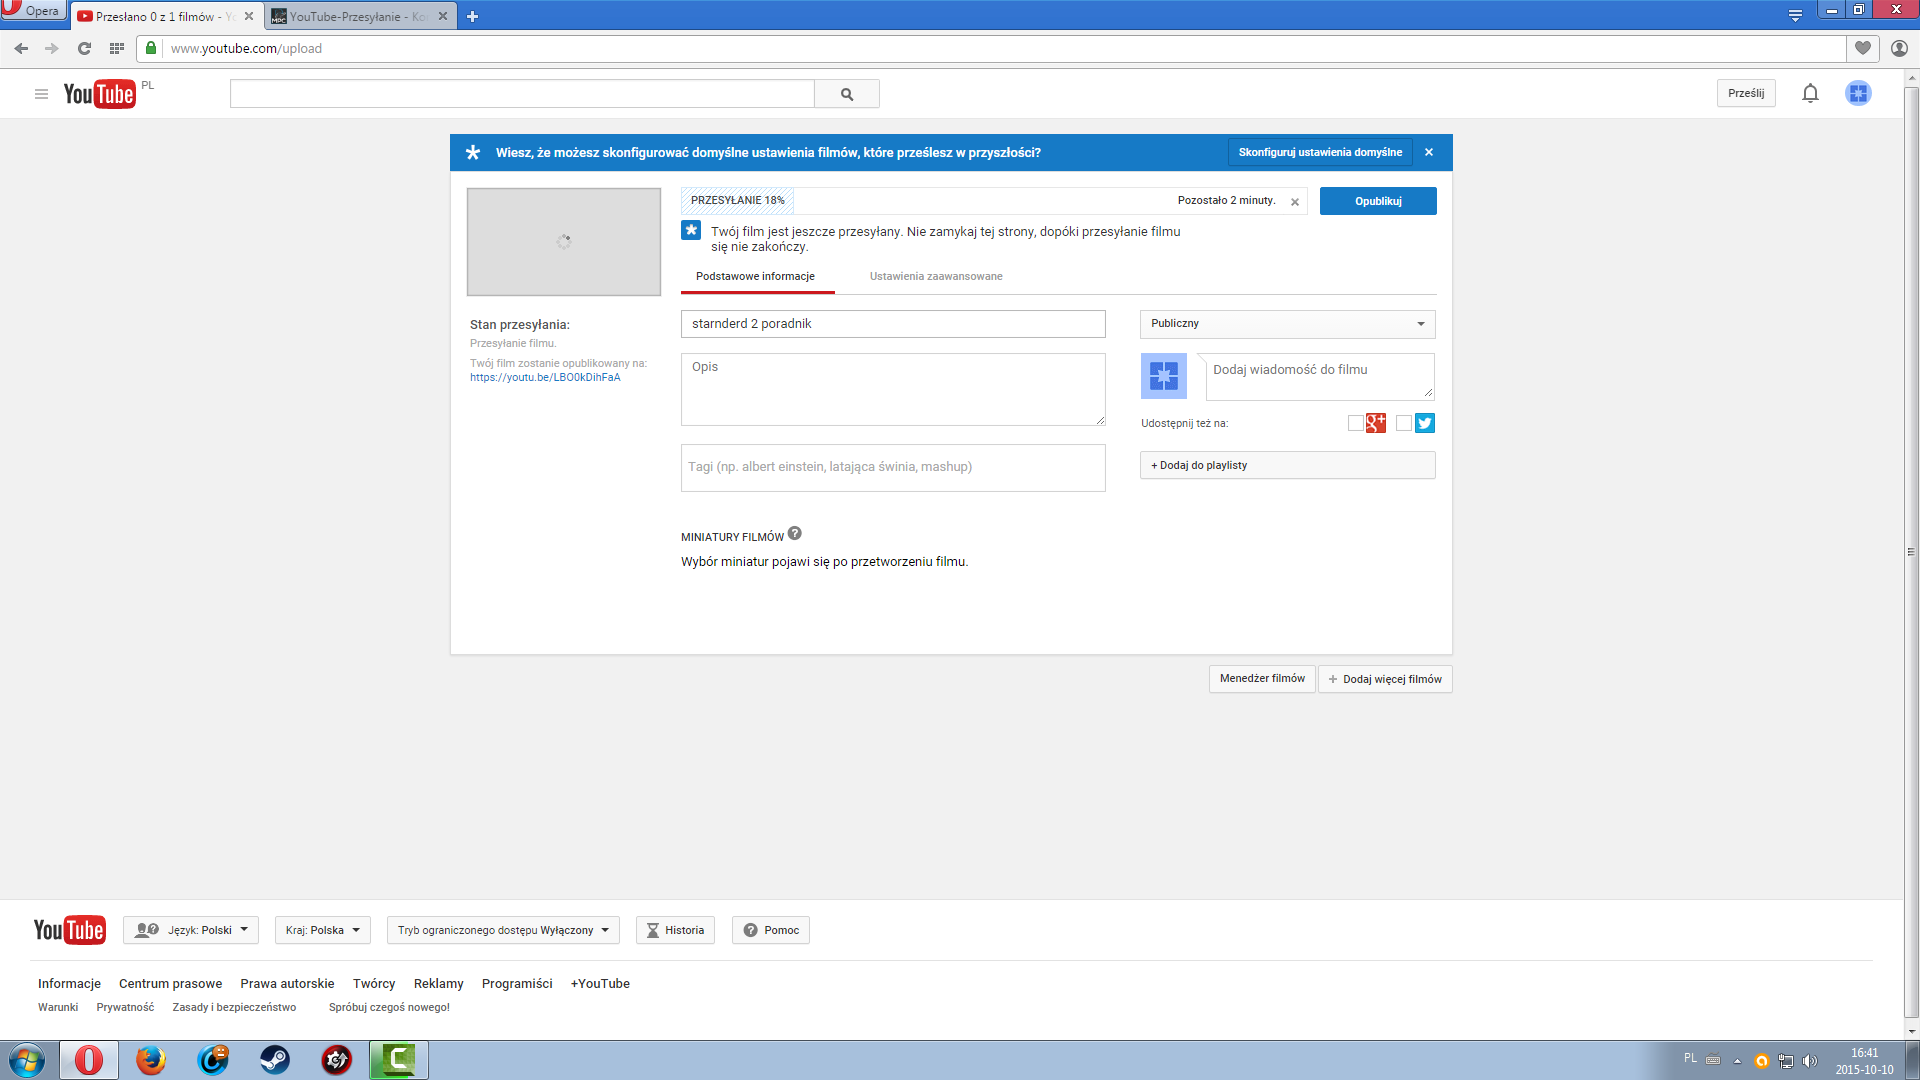This screenshot has width=1920, height=1080.
Task: Open a new browser tab
Action: (472, 16)
